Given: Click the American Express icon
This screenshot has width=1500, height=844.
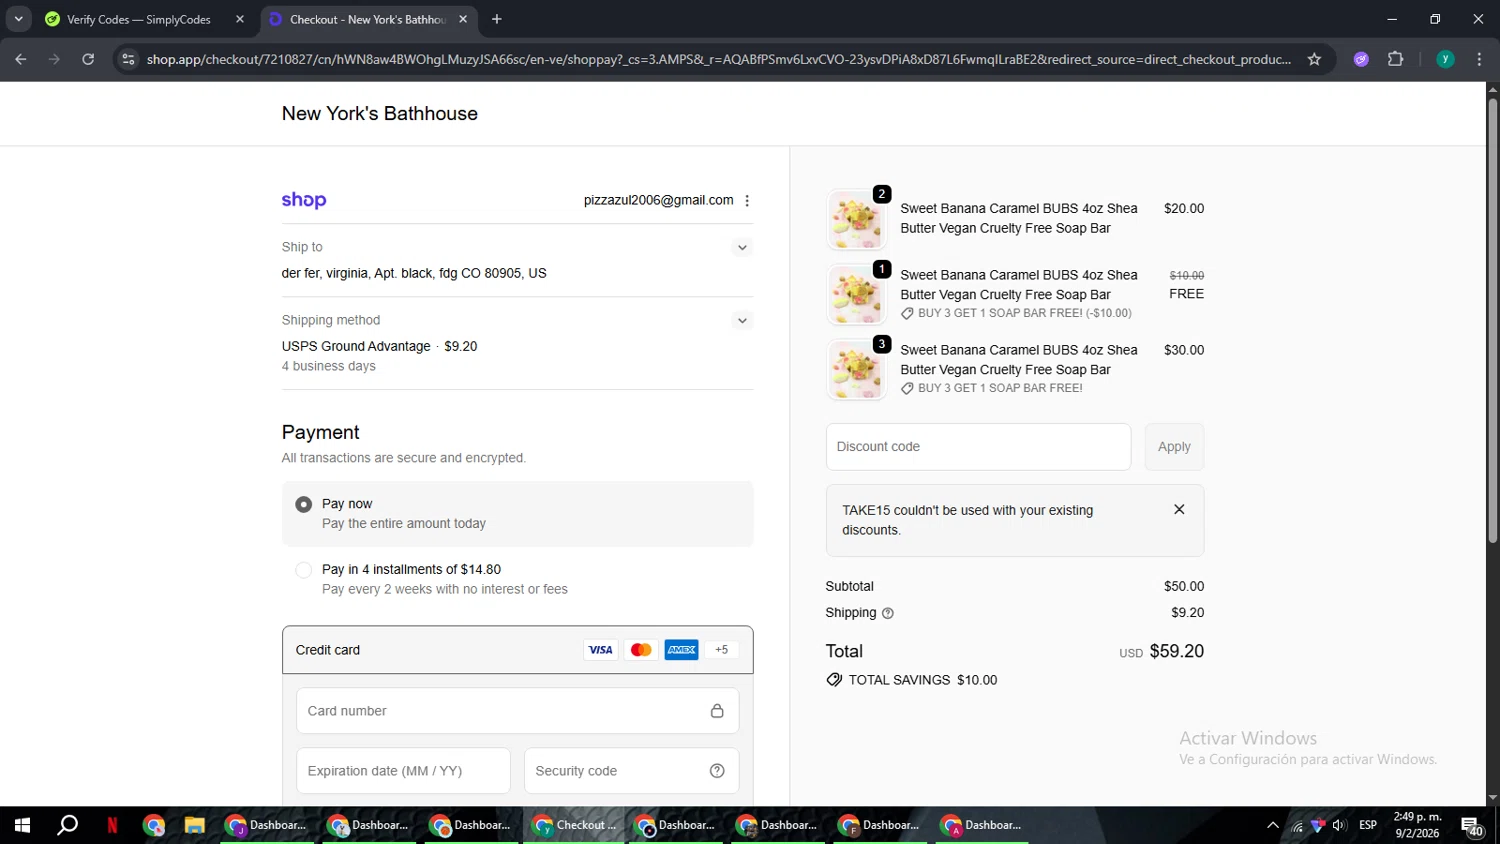Looking at the screenshot, I should [682, 650].
